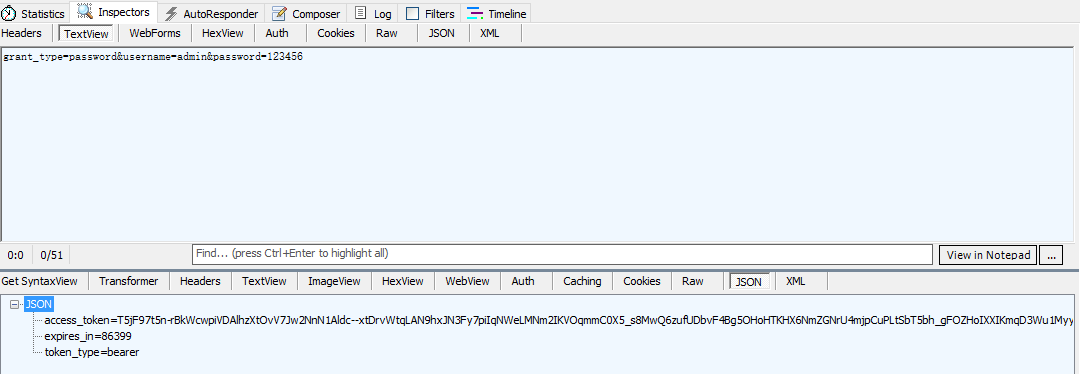Switch to the ImageView response tab

pyautogui.click(x=334, y=281)
